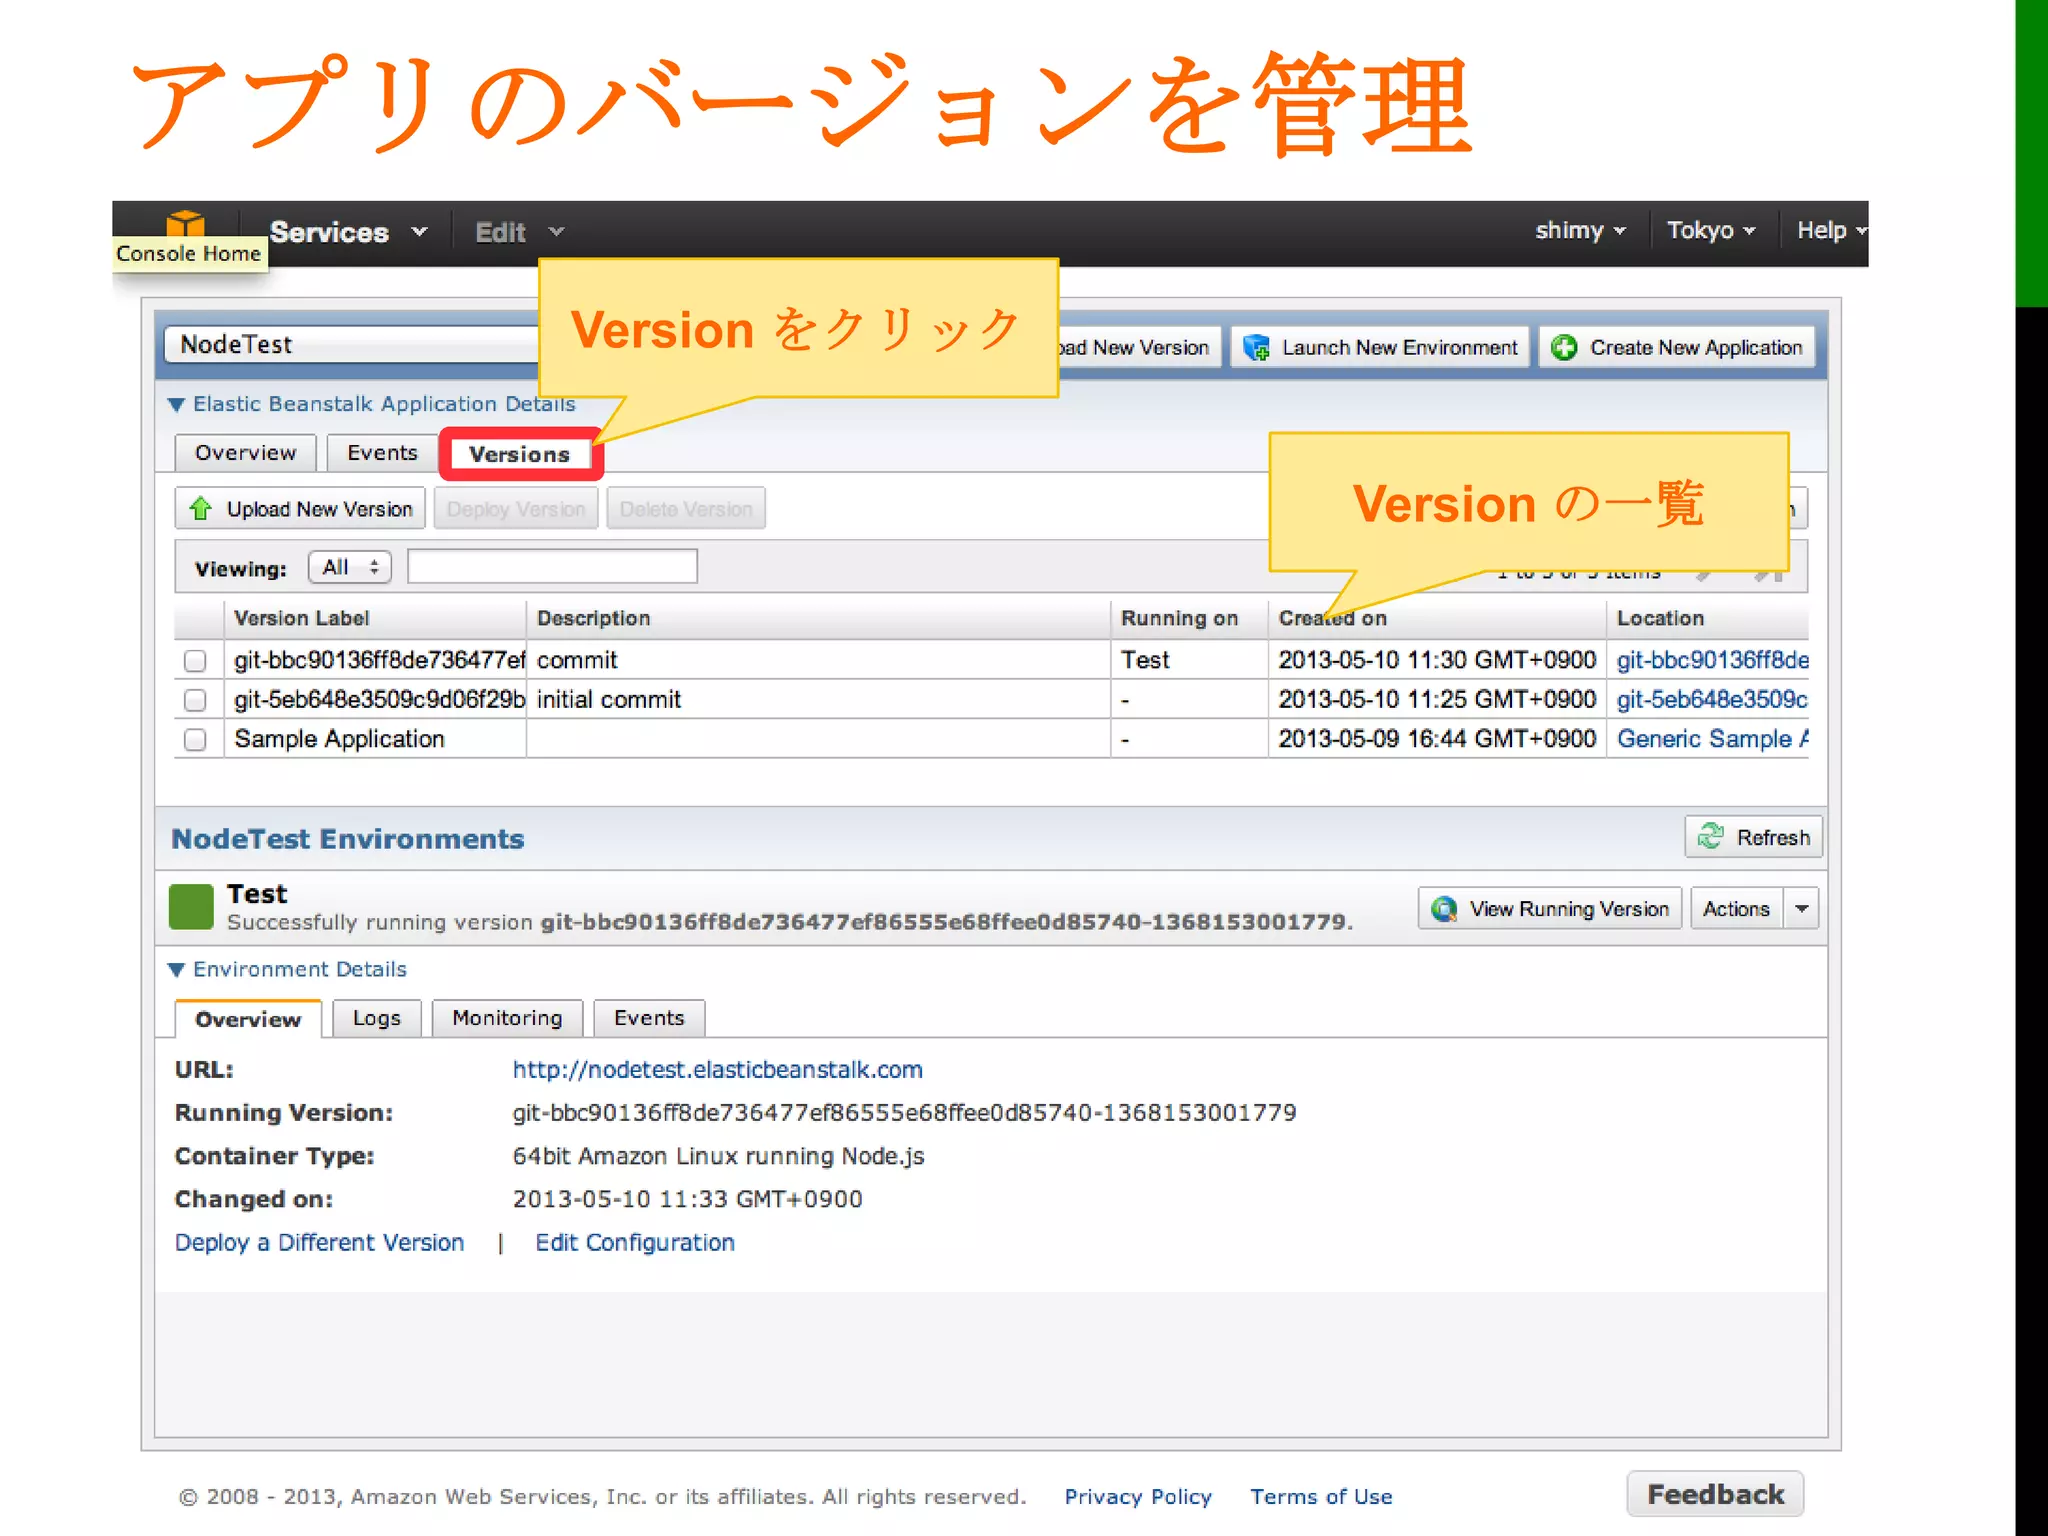This screenshot has width=2048, height=1536.
Task: Click Deploy a Different Version link
Action: point(319,1242)
